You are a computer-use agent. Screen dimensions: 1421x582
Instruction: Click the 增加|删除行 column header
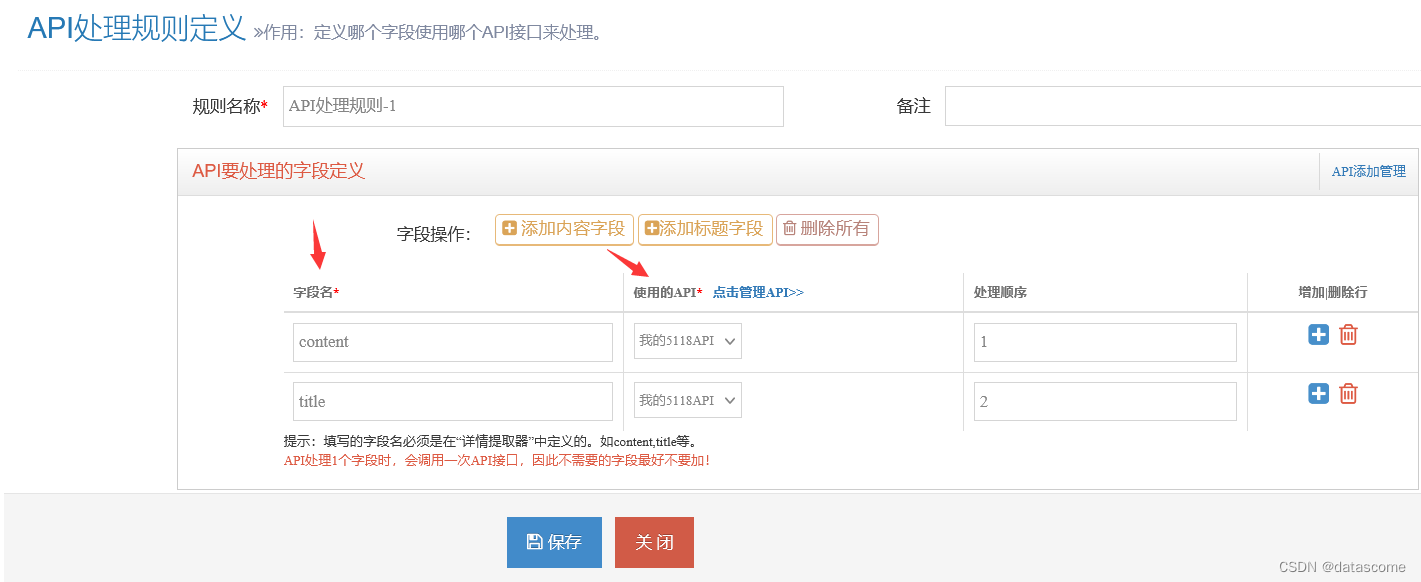pyautogui.click(x=1333, y=292)
